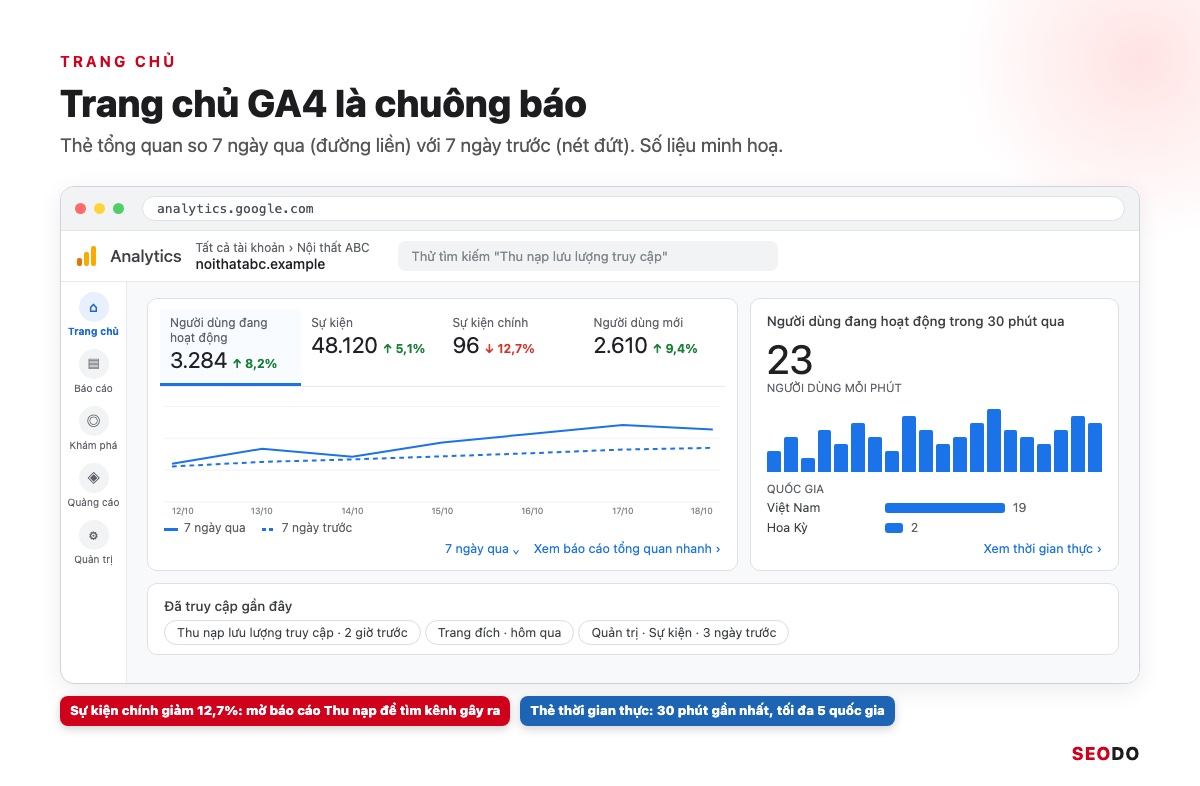
Task: Click the 3.284 active users value
Action: point(198,361)
